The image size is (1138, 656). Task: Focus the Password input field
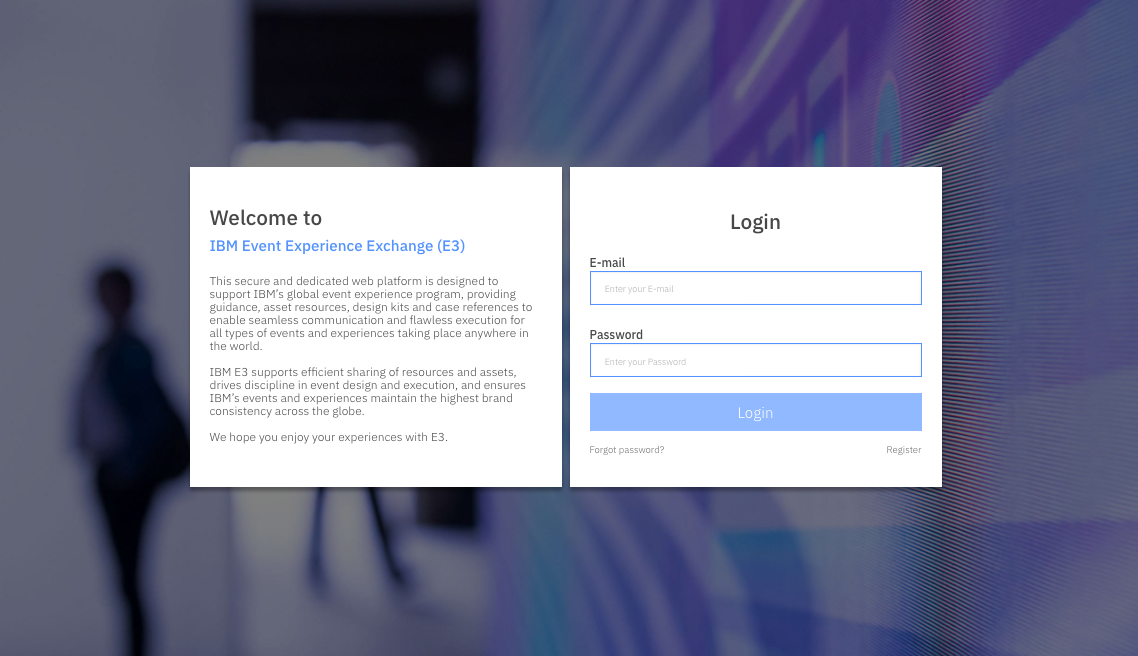click(x=756, y=360)
